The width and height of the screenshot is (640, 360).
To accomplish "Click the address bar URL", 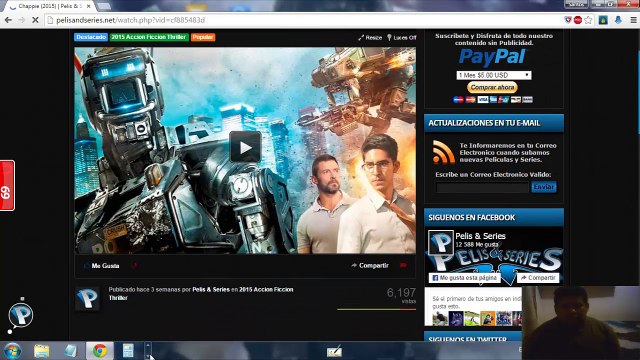I will [131, 20].
